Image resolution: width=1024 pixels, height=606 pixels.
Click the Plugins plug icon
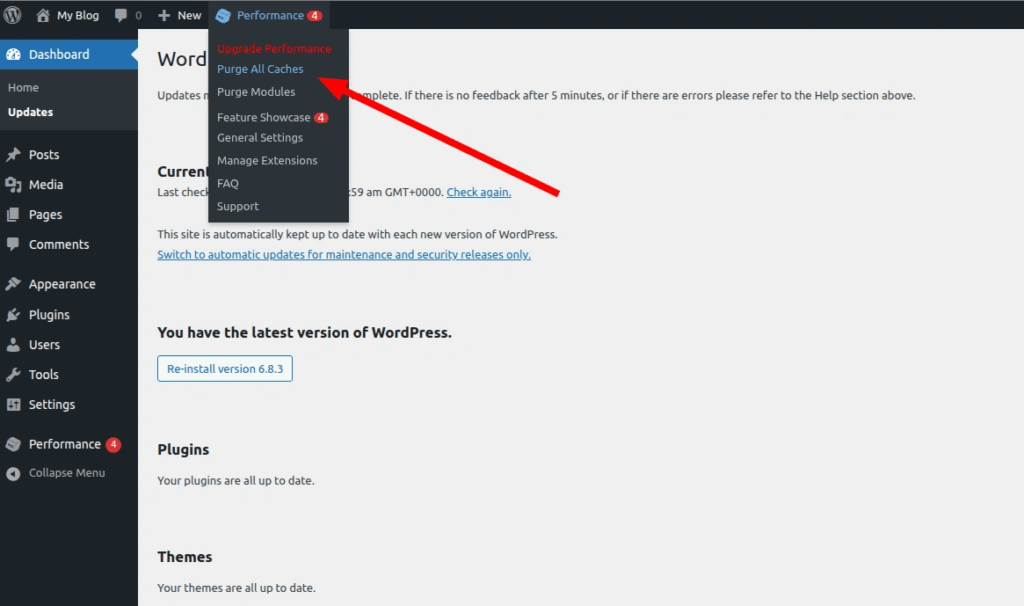point(12,314)
